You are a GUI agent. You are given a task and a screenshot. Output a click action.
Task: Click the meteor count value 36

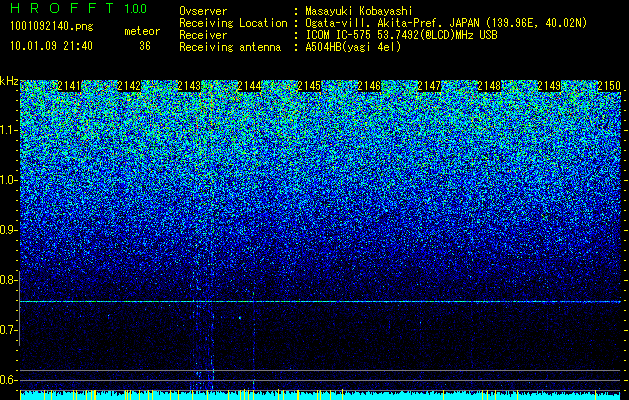pyautogui.click(x=145, y=46)
